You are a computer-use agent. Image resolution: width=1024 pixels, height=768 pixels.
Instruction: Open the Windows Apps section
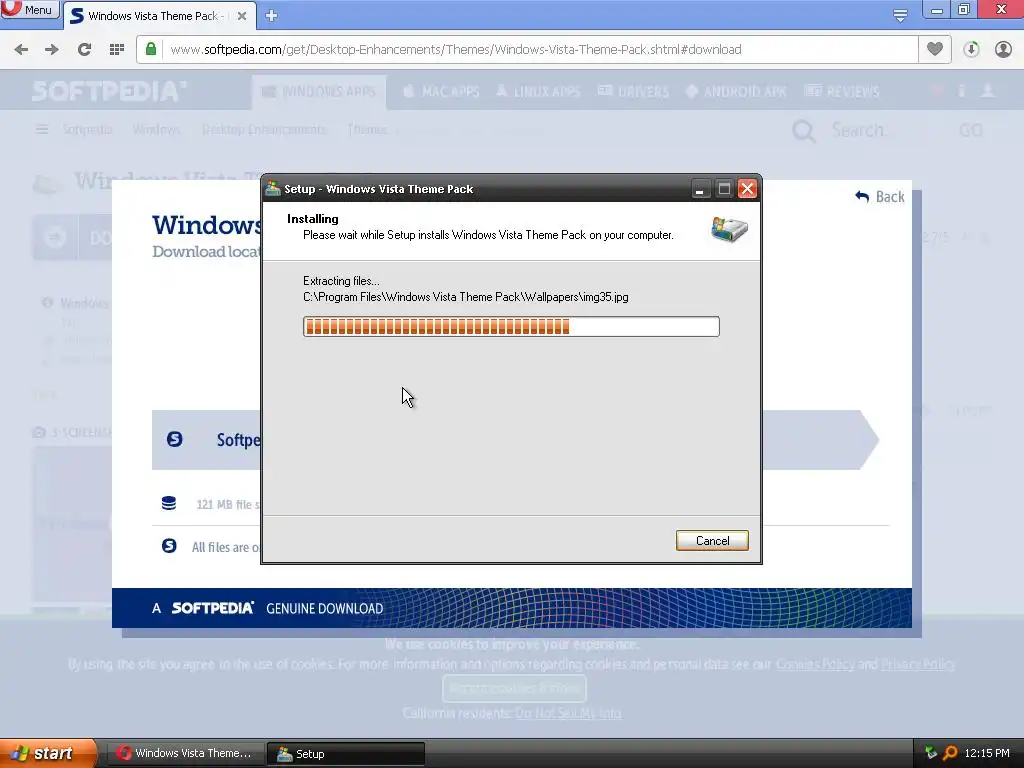pos(319,91)
